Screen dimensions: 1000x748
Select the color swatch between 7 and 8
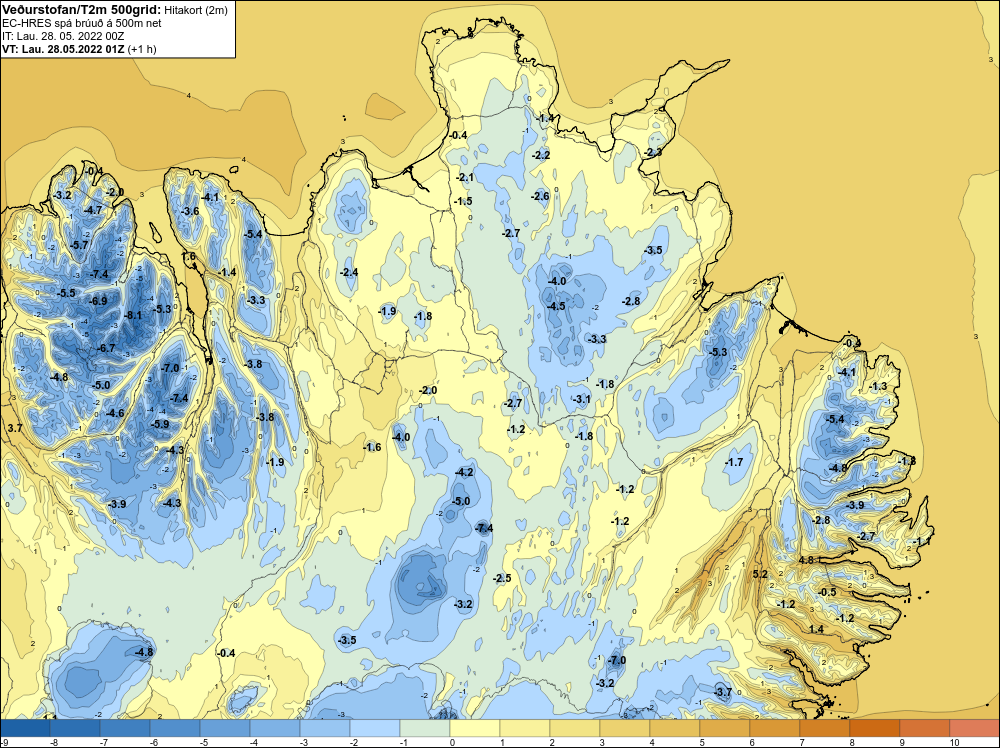(825, 728)
